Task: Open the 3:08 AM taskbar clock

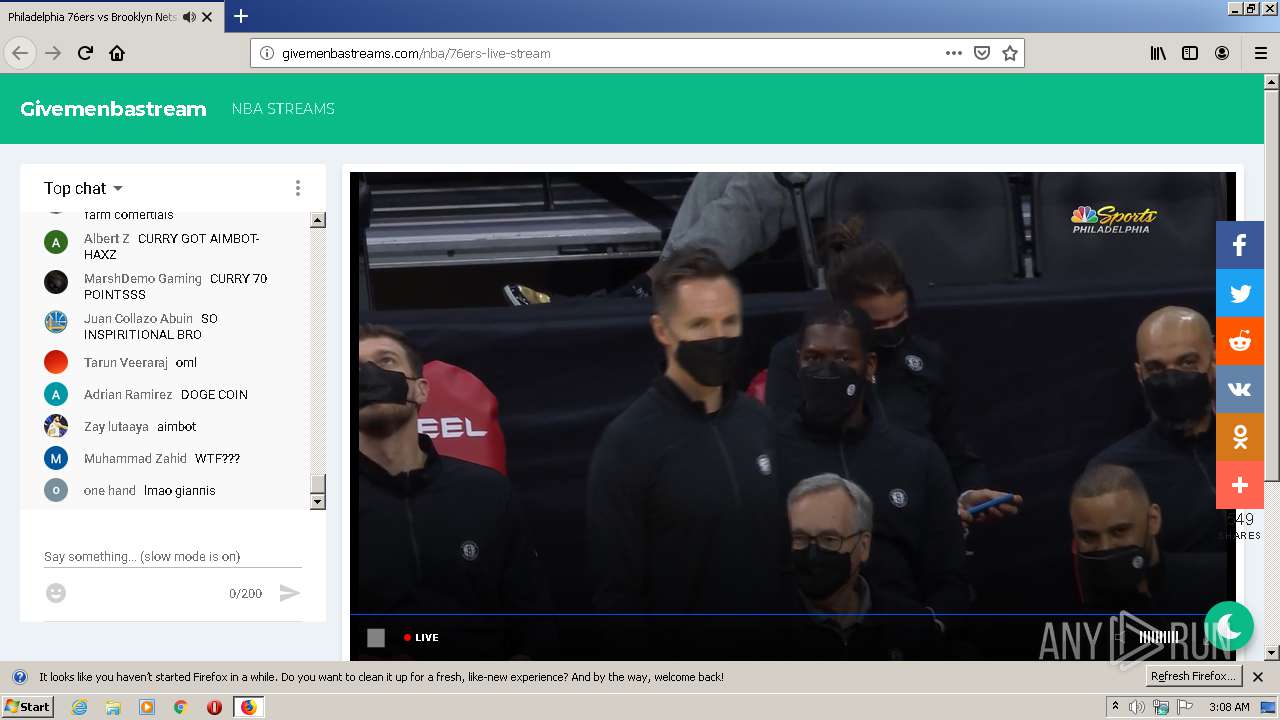Action: (x=1229, y=707)
